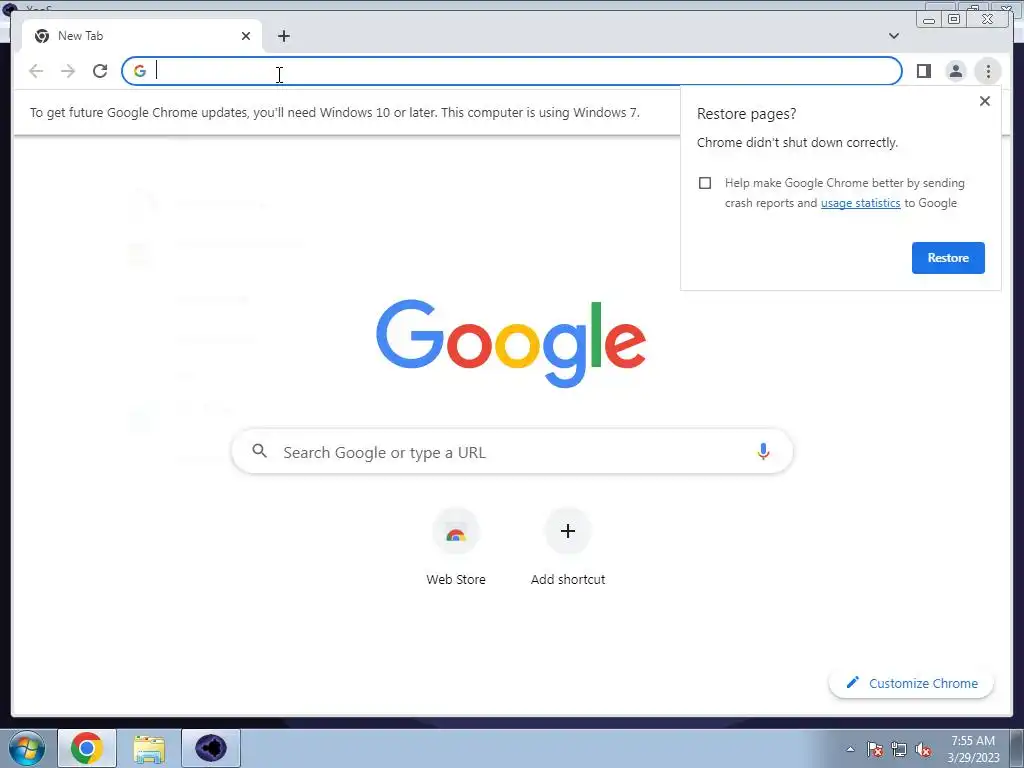Image resolution: width=1024 pixels, height=768 pixels.
Task: Reload the current page
Action: [x=100, y=71]
